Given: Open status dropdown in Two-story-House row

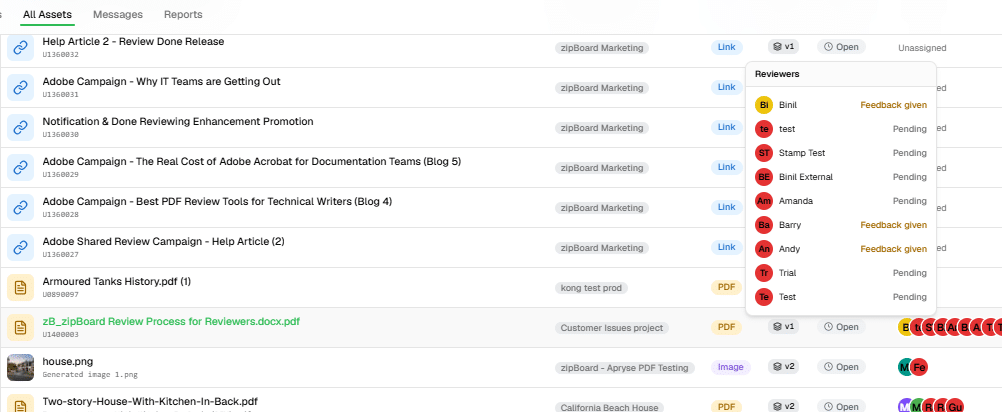Looking at the screenshot, I should click(x=841, y=406).
